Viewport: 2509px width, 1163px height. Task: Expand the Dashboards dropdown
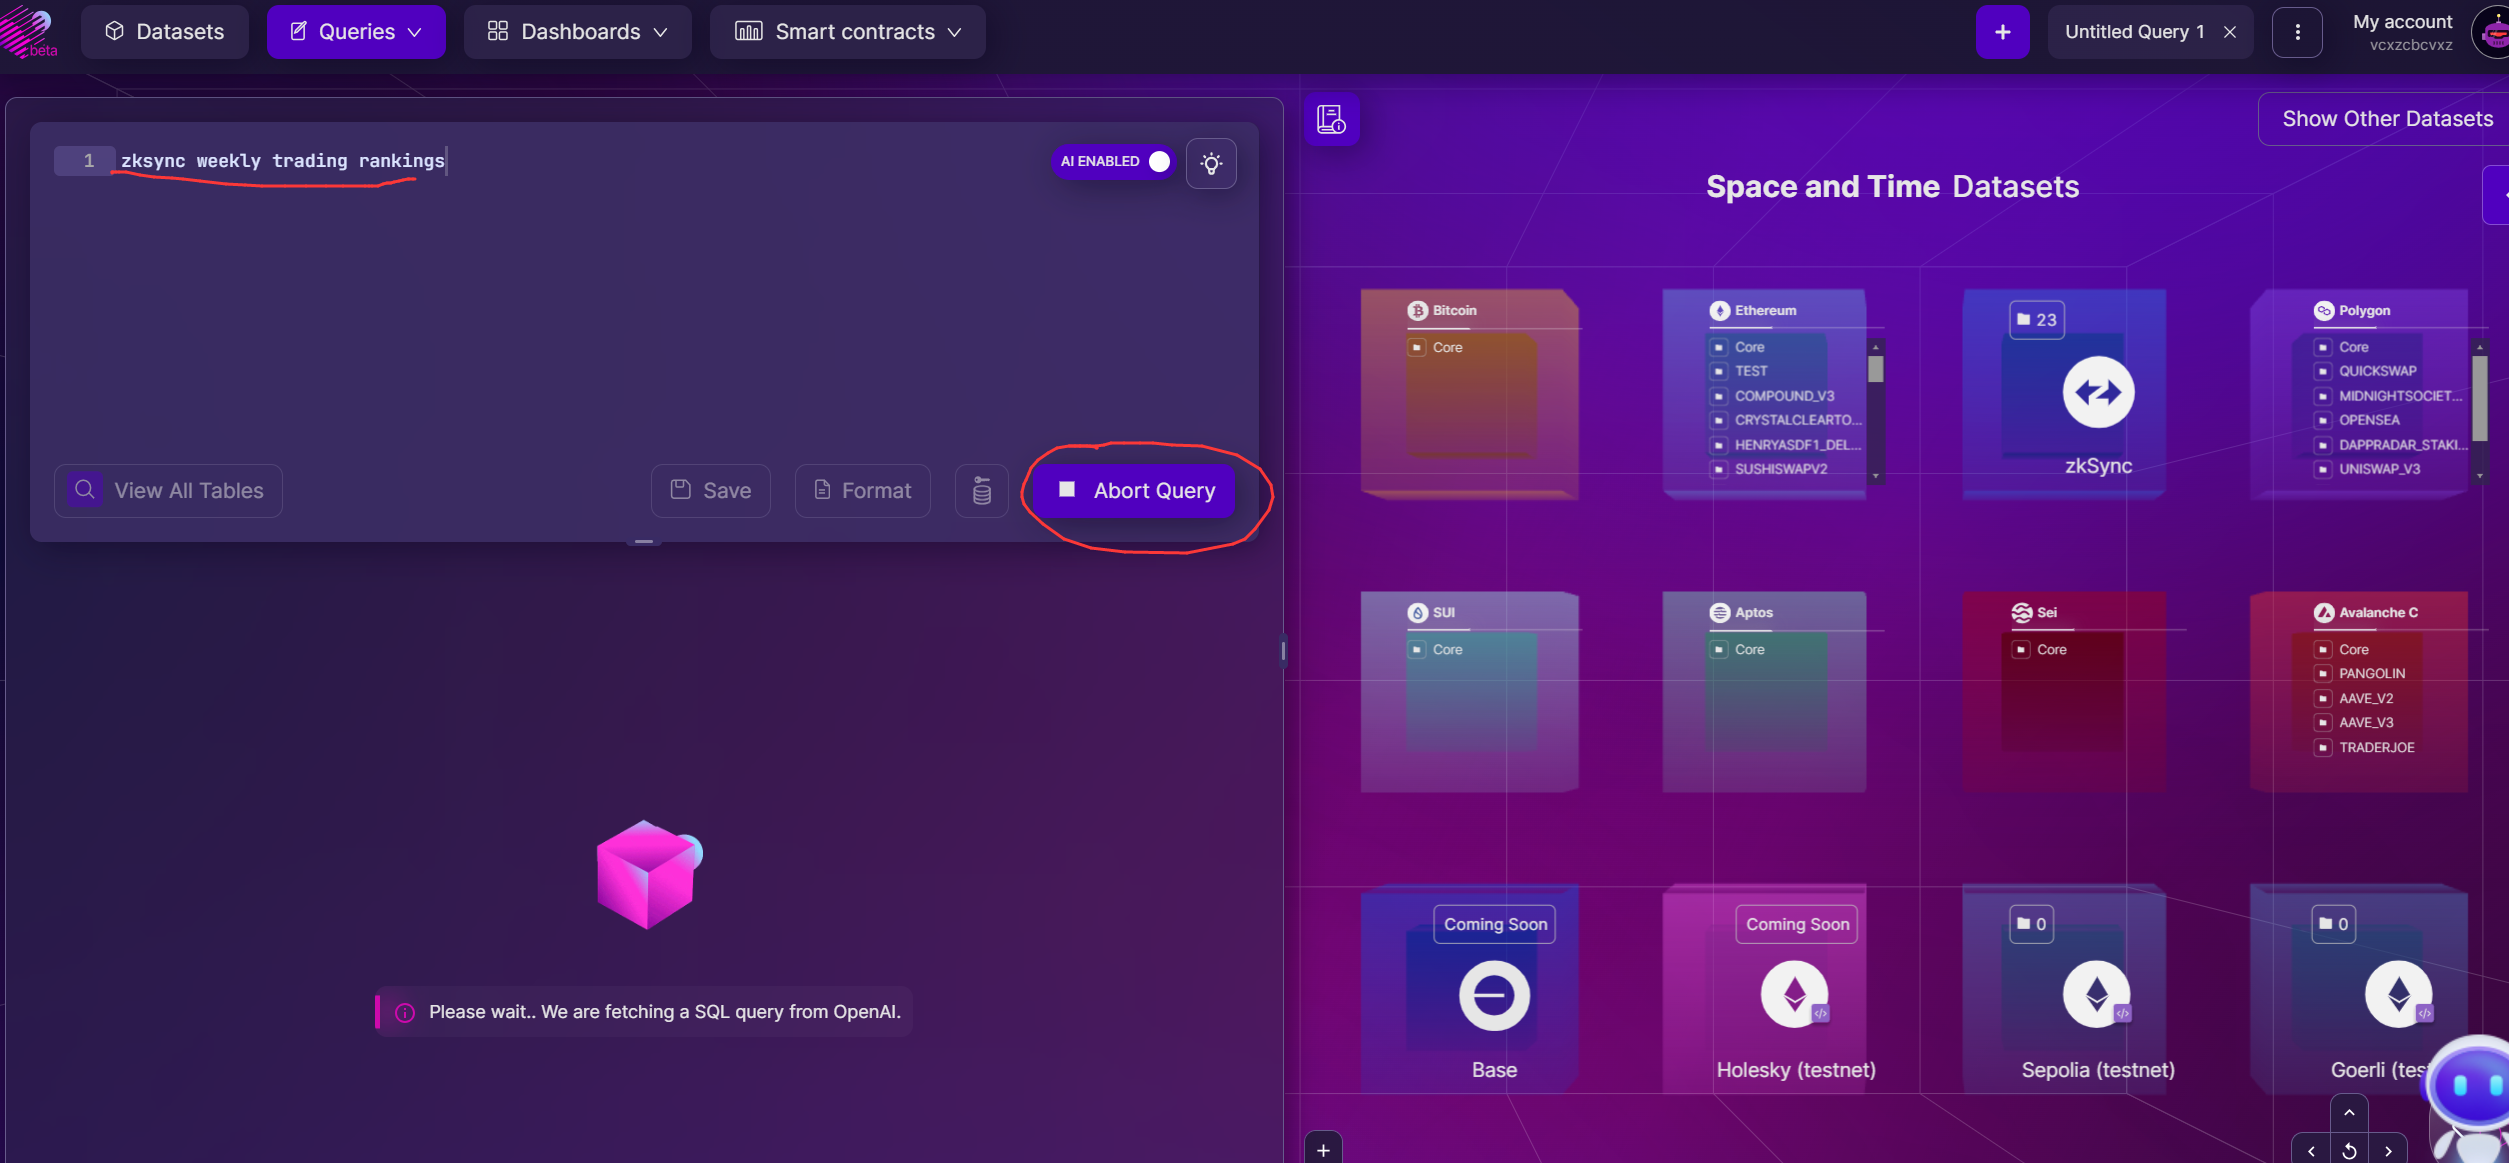577,32
